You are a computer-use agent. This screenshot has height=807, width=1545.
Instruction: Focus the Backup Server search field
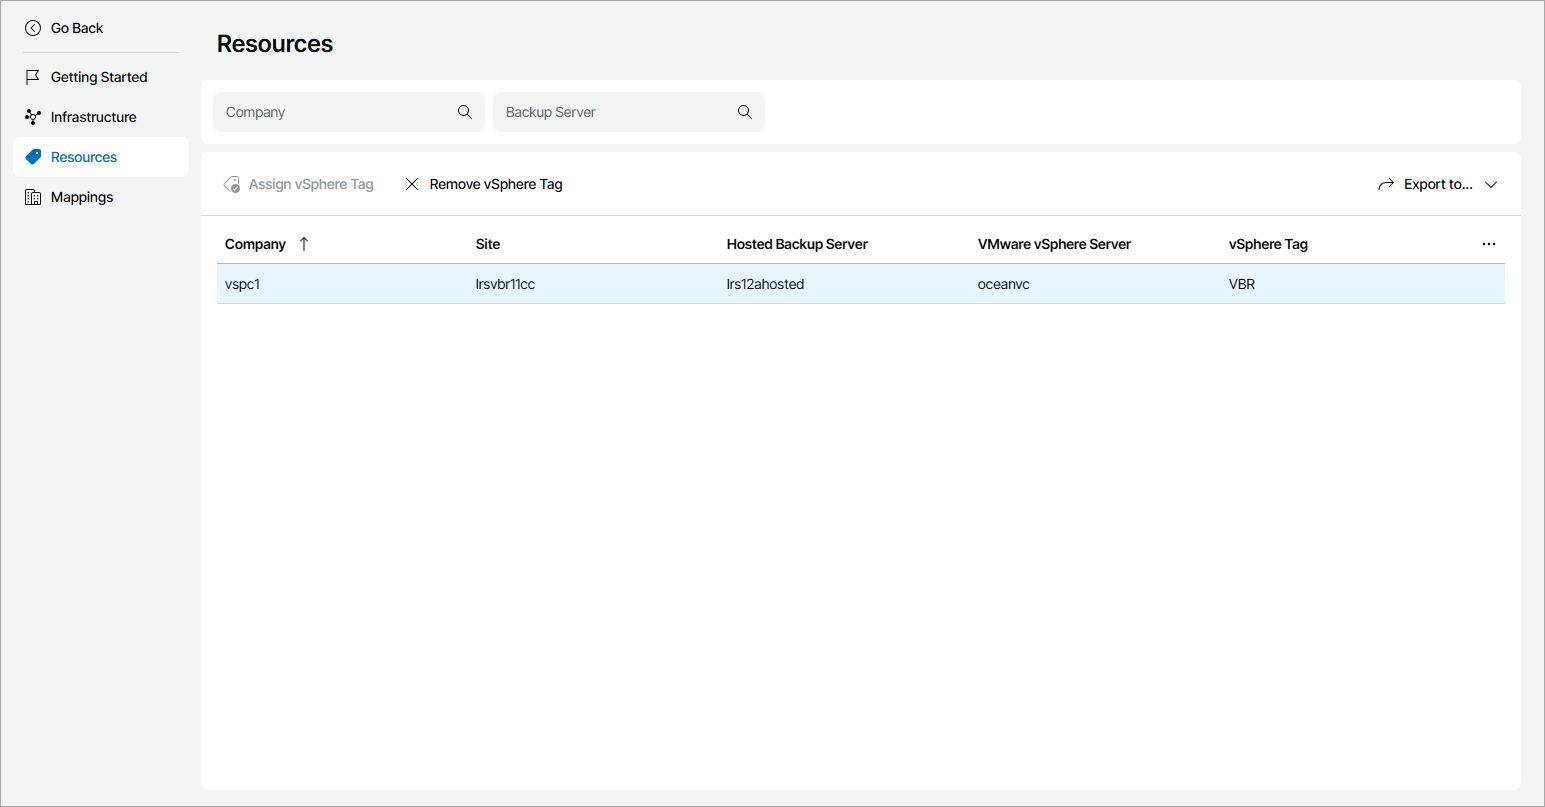click(x=629, y=112)
